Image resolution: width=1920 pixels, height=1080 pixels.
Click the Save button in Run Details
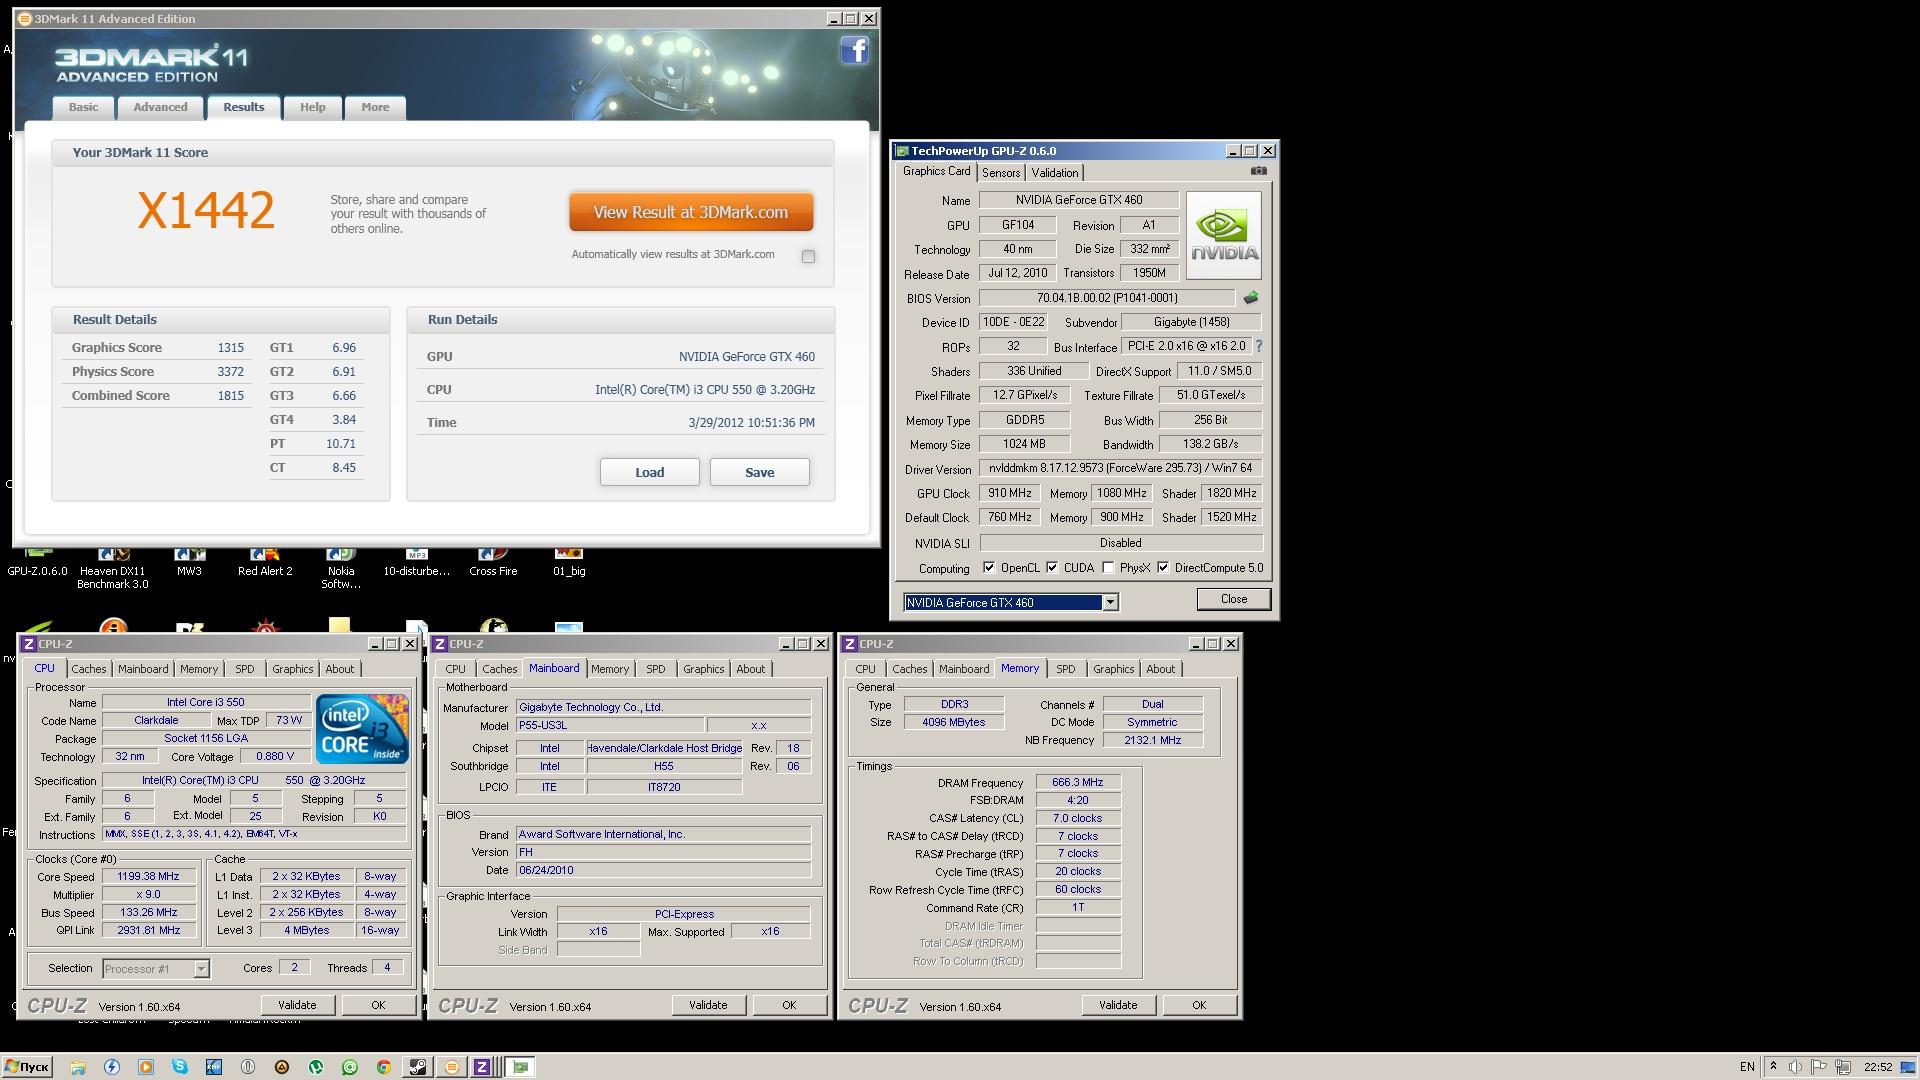click(x=760, y=472)
